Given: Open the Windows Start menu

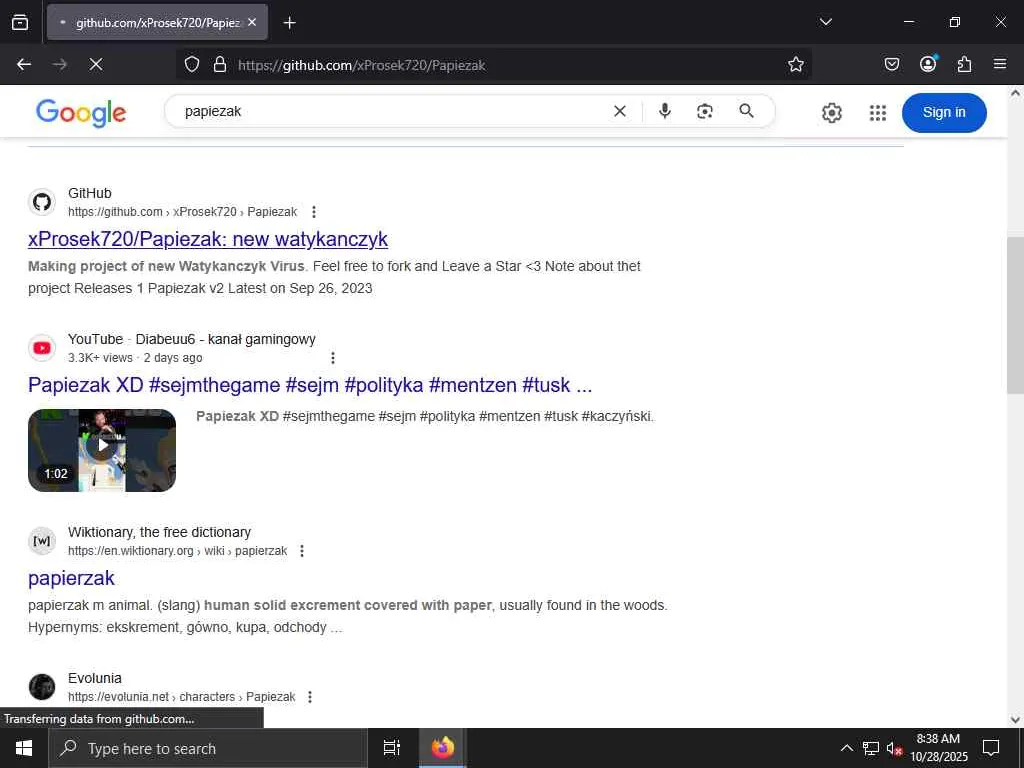Looking at the screenshot, I should [24, 748].
